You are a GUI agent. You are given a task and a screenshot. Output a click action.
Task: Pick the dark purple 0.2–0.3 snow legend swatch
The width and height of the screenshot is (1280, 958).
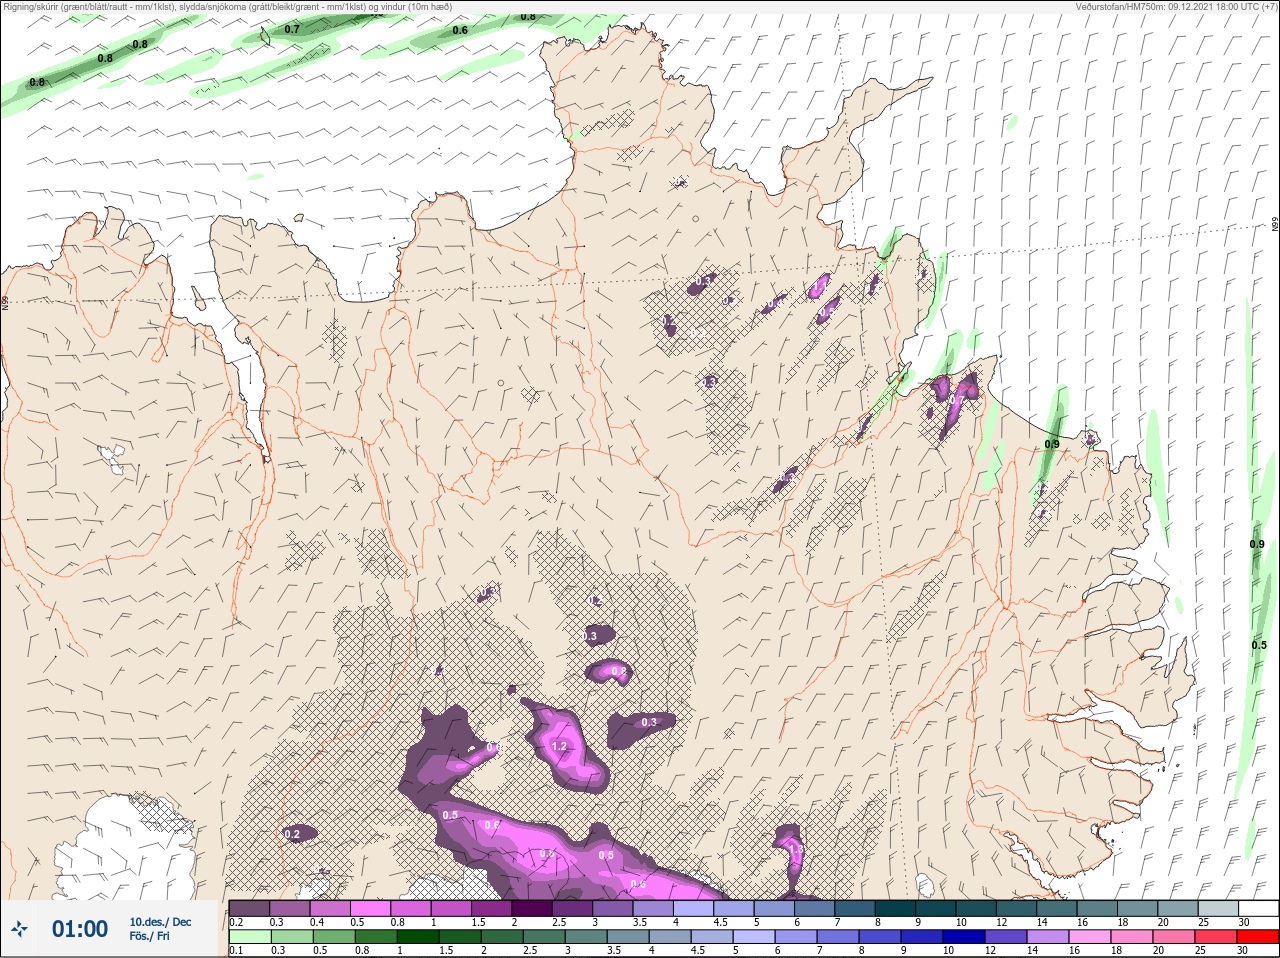click(249, 908)
